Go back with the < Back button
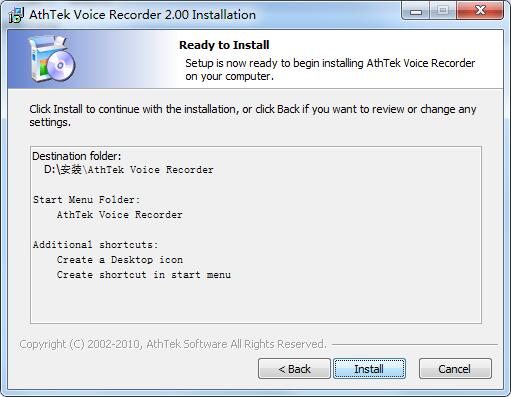This screenshot has width=511, height=397. (294, 369)
